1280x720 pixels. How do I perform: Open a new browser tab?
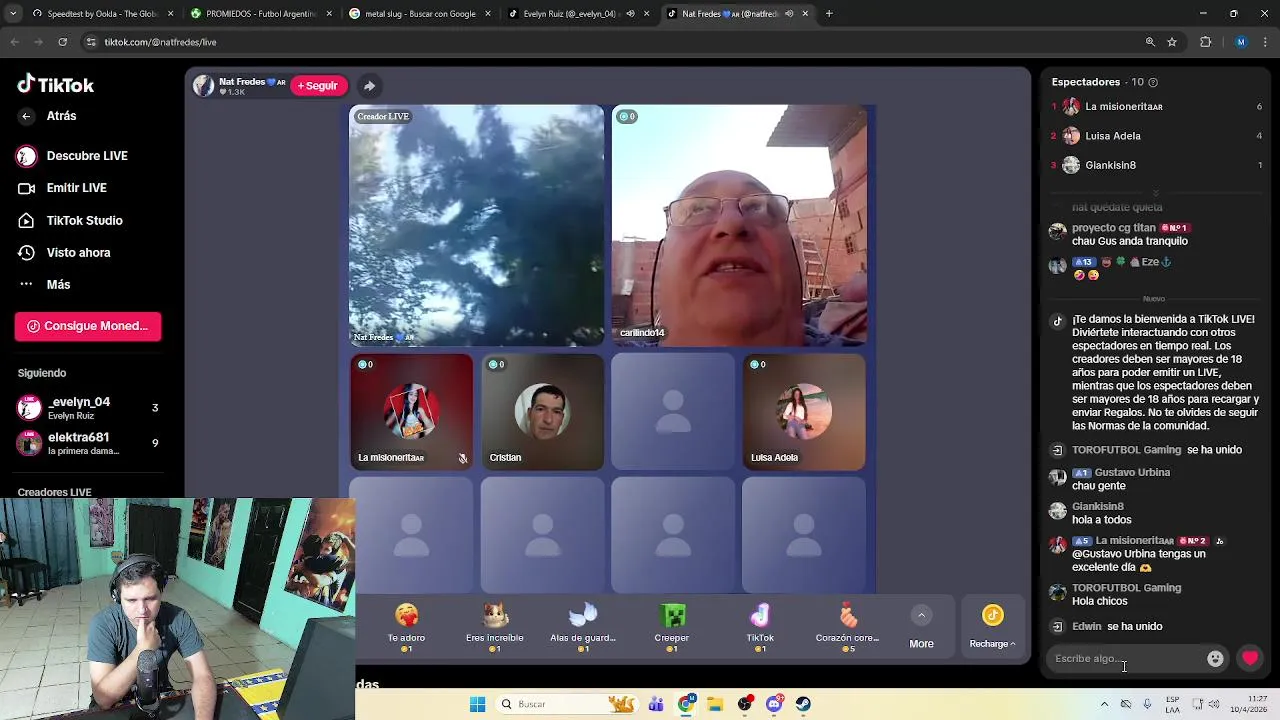[x=829, y=14]
